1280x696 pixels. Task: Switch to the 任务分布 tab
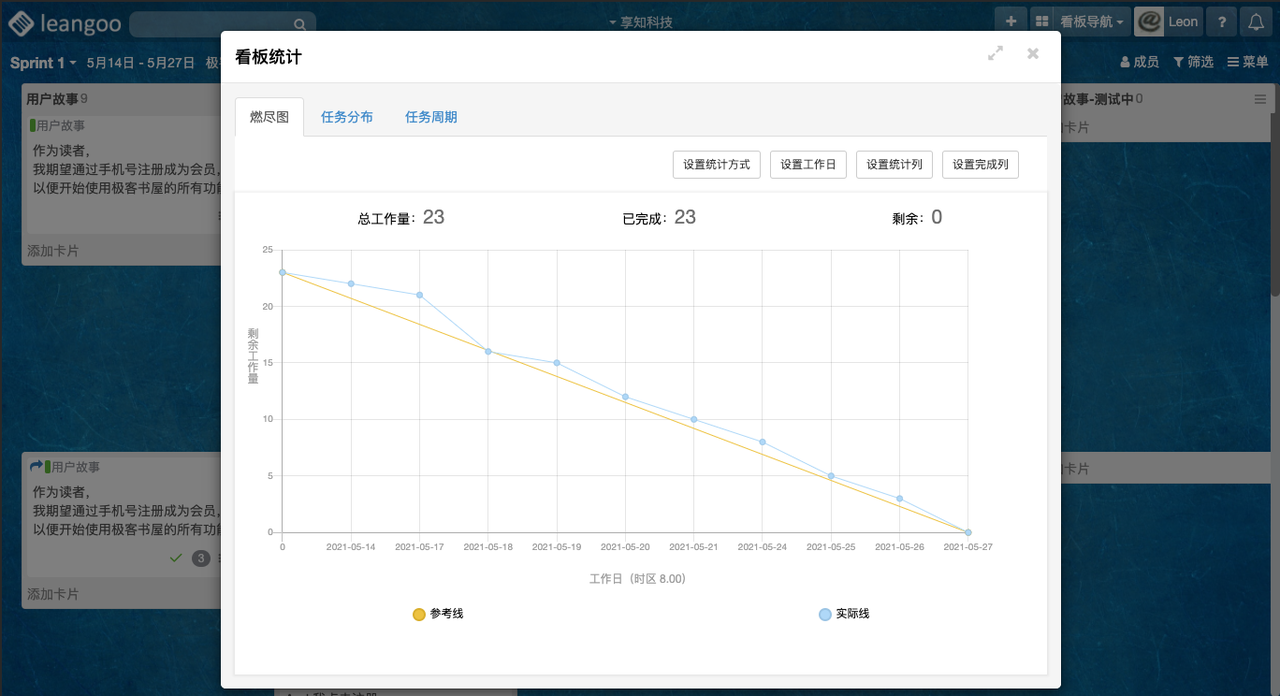[347, 117]
